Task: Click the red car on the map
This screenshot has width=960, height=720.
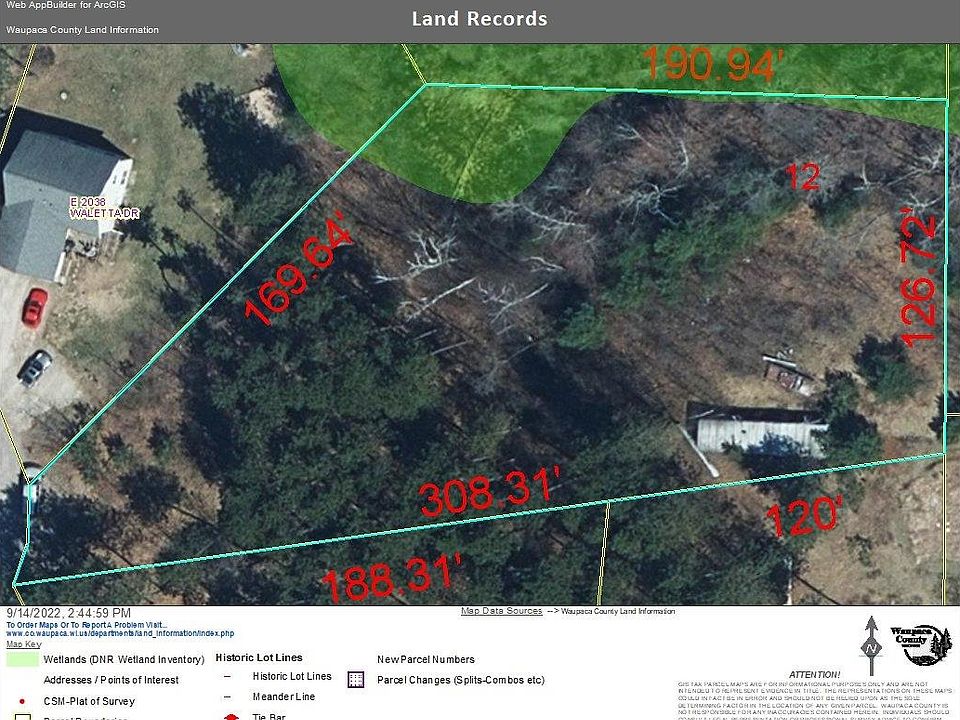Action: coord(35,306)
